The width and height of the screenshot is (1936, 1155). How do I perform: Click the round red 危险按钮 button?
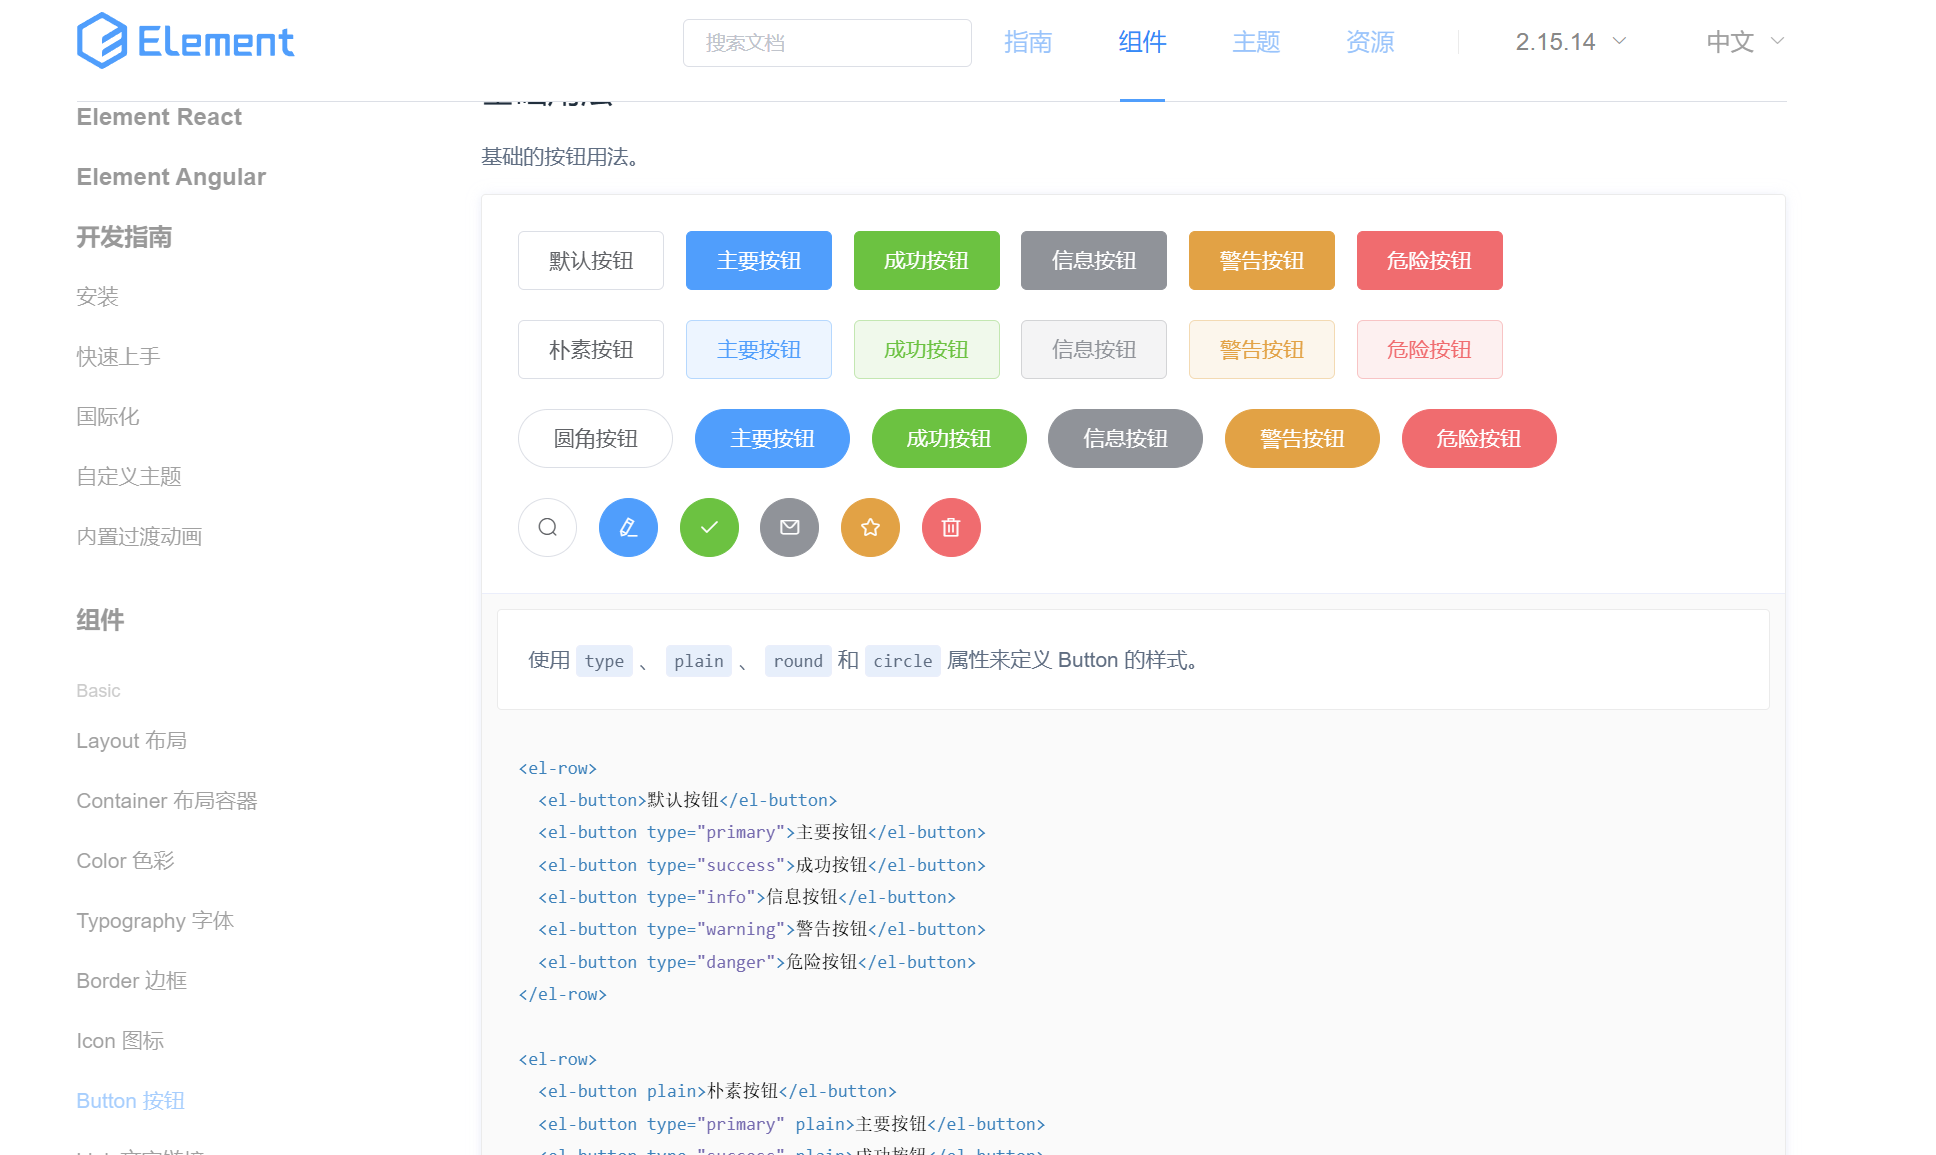coord(1478,438)
